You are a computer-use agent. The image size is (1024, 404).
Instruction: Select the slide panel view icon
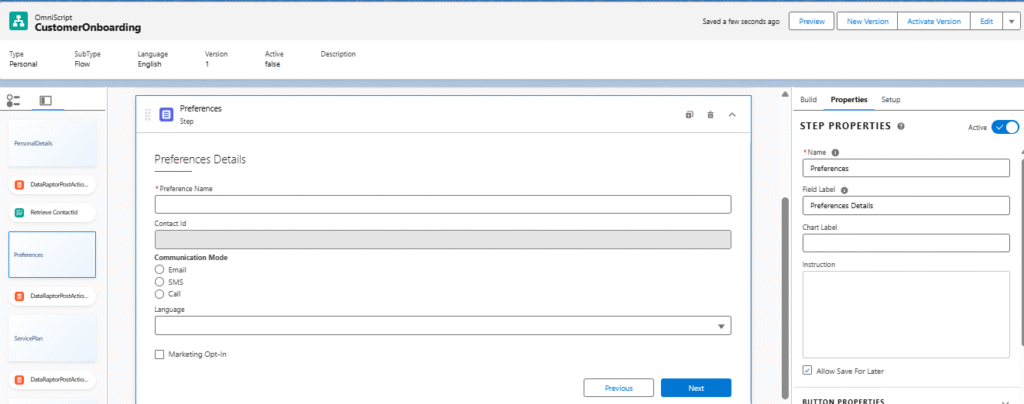(45, 101)
